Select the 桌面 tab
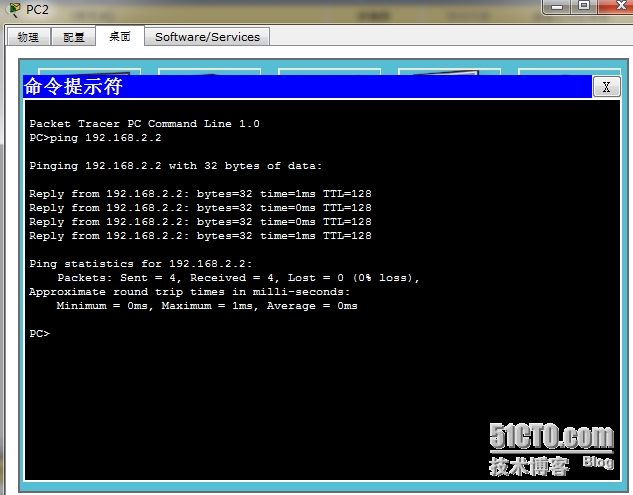Viewport: 633px width, 495px height. point(120,36)
